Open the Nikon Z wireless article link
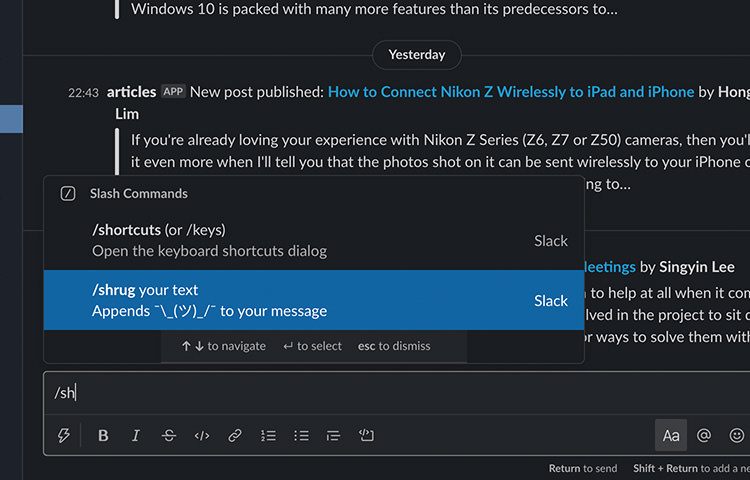 tap(511, 92)
